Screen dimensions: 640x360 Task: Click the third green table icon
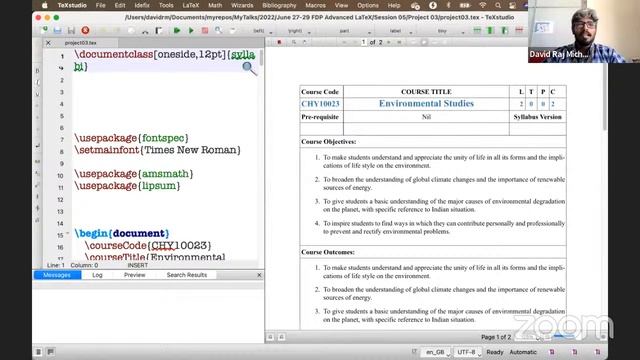pos(505,31)
